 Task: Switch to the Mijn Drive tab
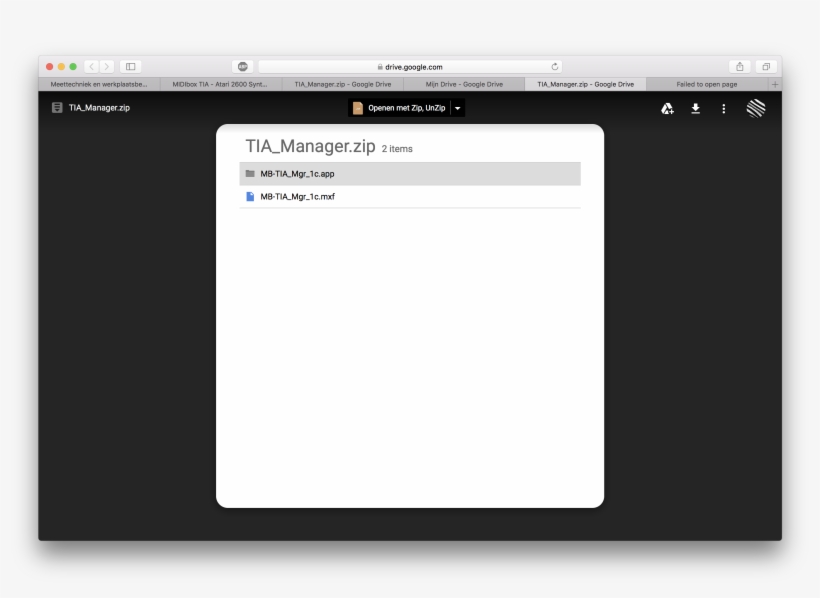coord(464,84)
